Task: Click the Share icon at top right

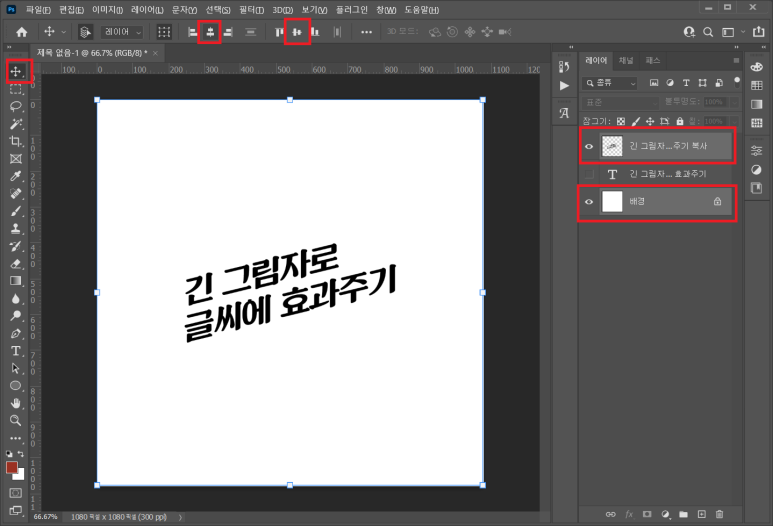Action: (x=758, y=32)
